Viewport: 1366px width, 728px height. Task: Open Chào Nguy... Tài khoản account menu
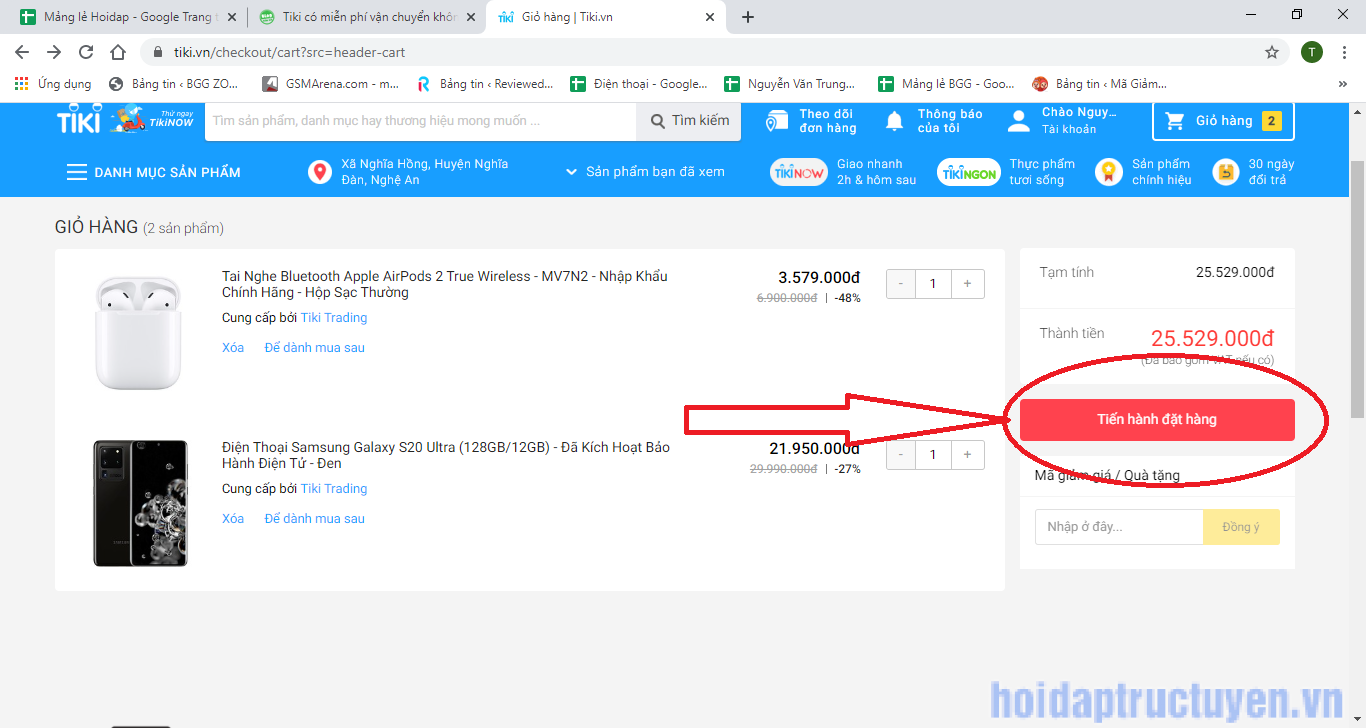(x=1061, y=121)
